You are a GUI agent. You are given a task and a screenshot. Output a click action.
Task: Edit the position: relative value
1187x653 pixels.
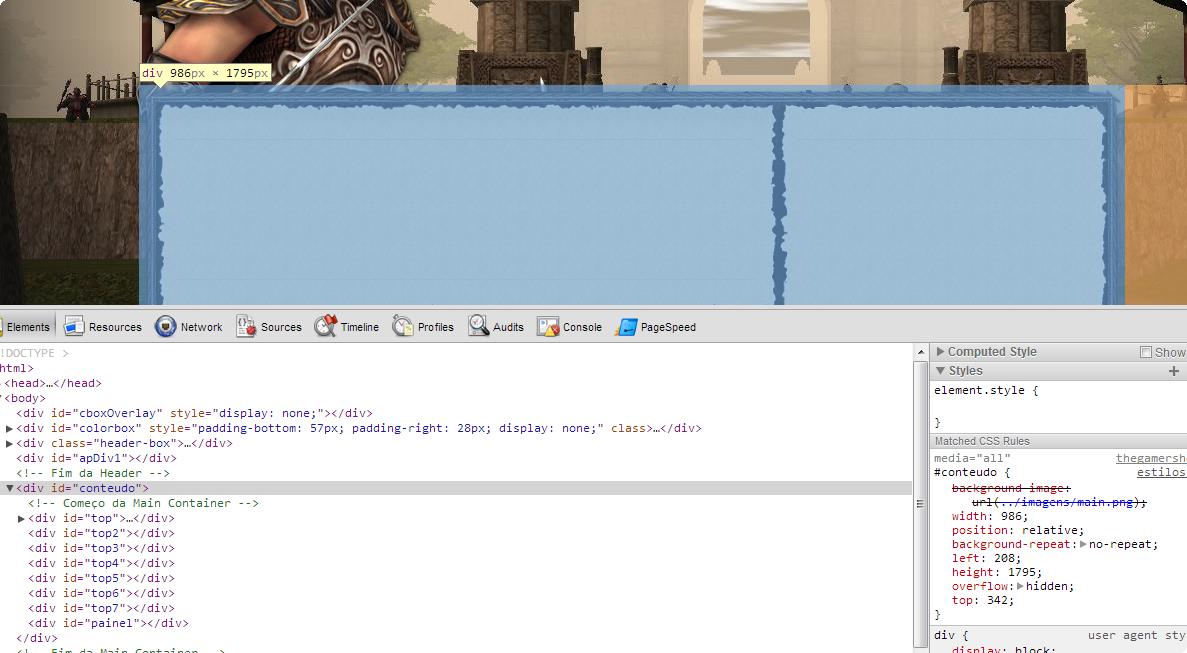(x=1049, y=530)
